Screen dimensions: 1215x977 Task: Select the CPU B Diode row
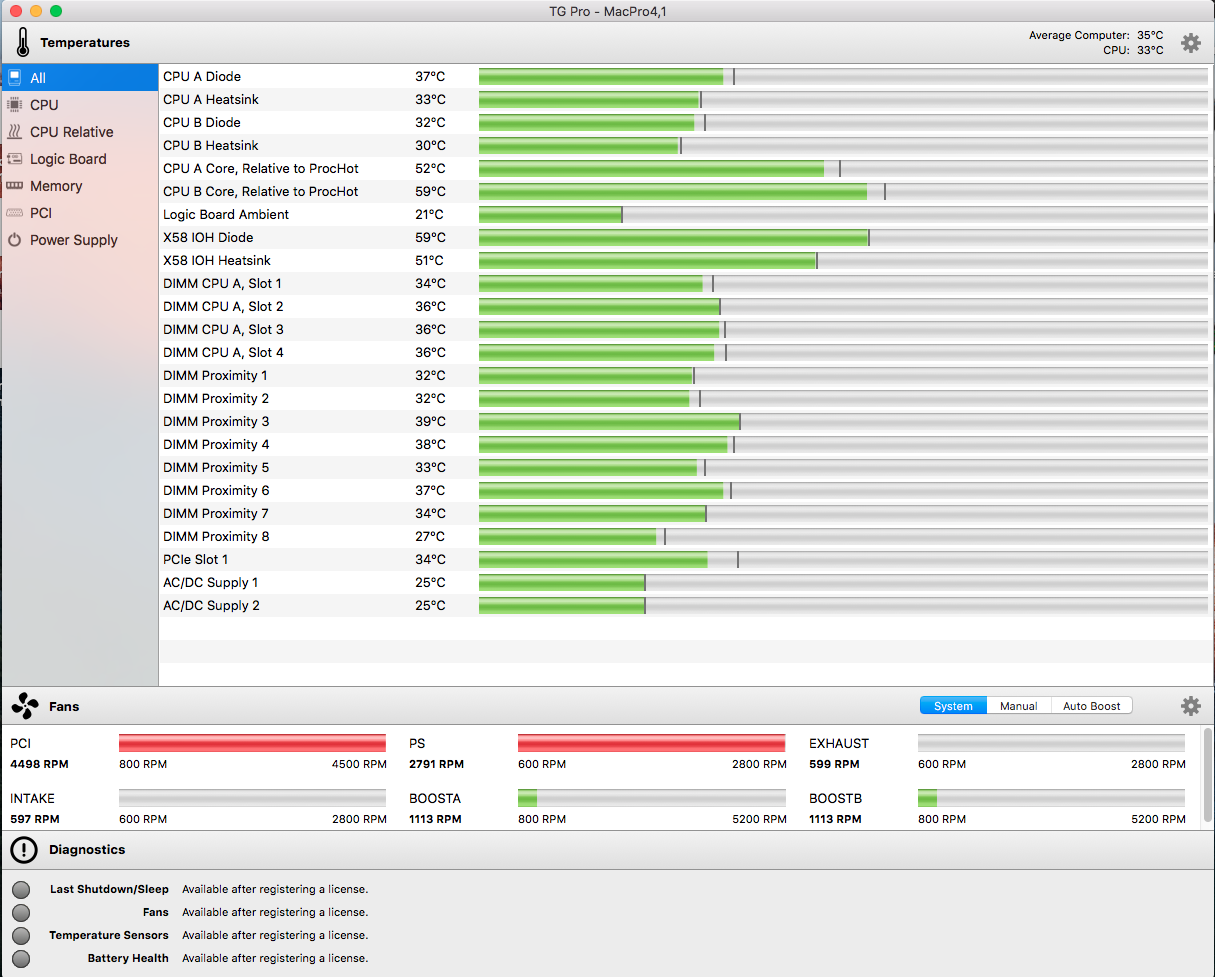click(686, 122)
